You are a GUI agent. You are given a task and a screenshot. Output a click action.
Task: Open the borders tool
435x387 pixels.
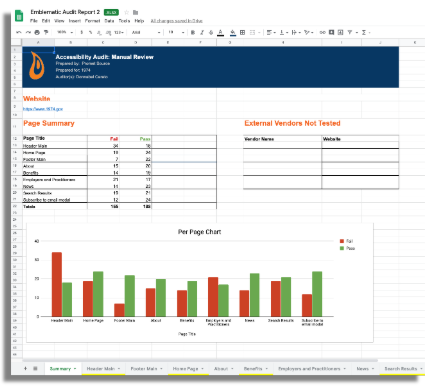click(242, 32)
